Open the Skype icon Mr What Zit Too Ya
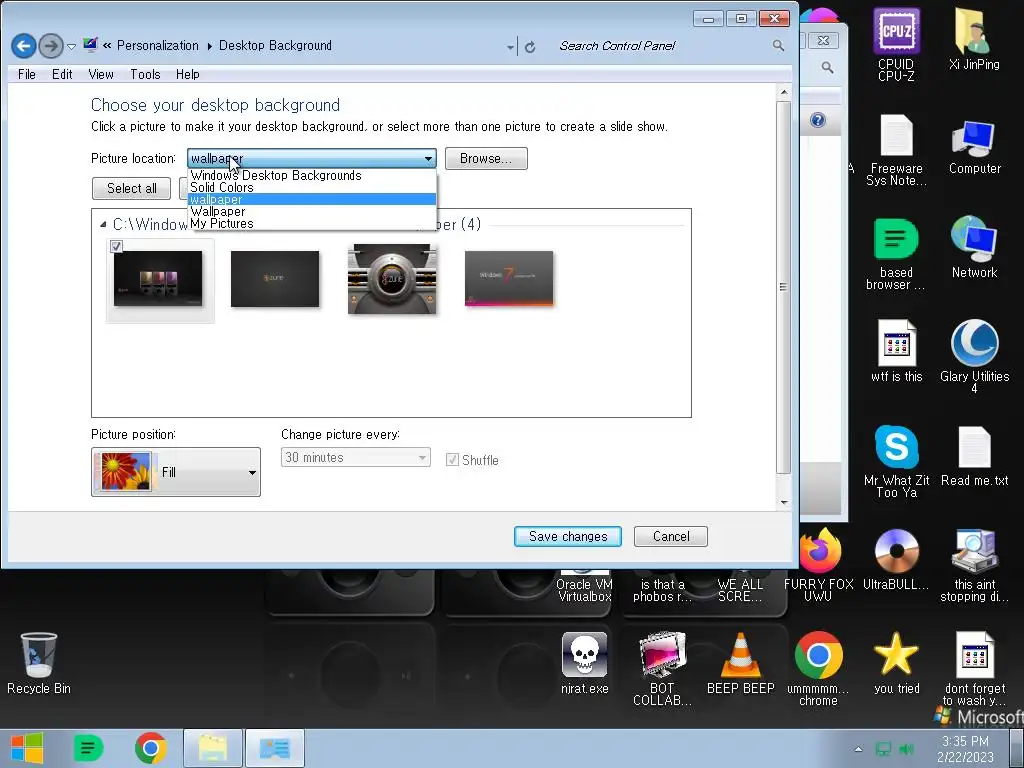Screen dimensions: 1024x768 896,461
